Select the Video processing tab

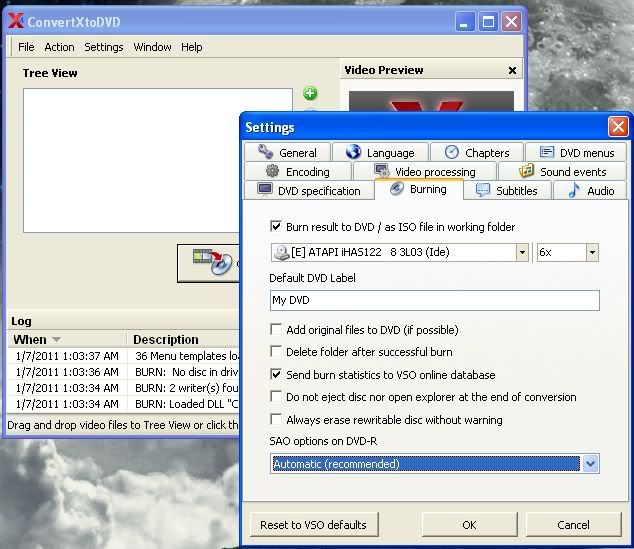click(x=425, y=171)
